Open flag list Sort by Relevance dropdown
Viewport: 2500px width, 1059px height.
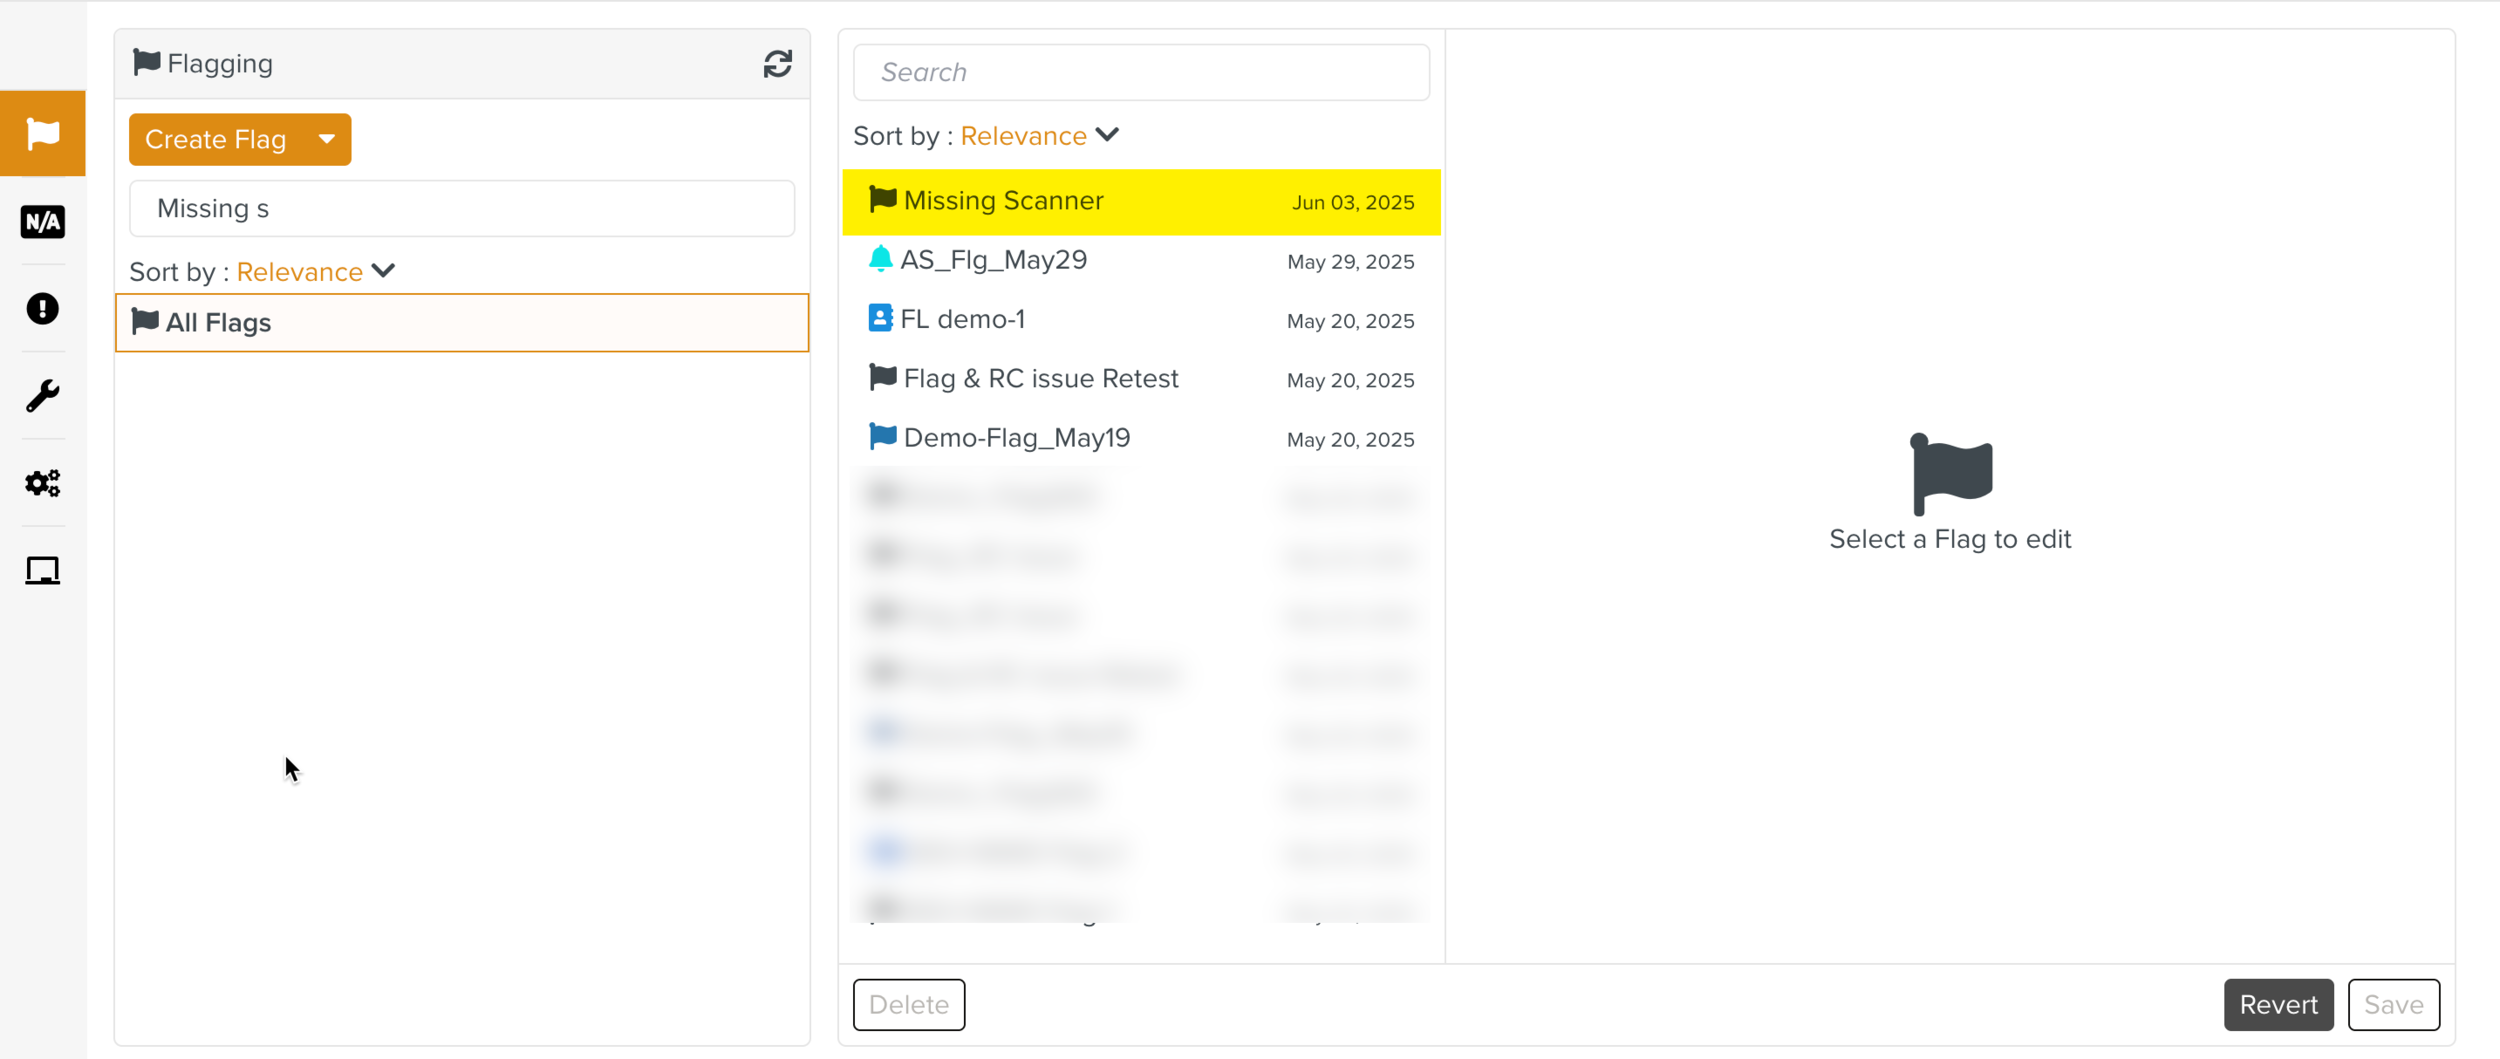1039,136
